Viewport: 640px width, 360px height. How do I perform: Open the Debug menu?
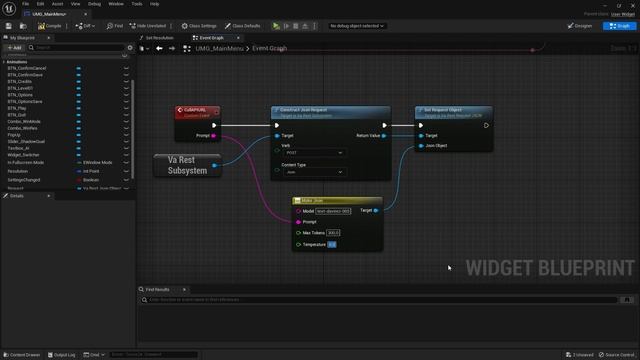[x=94, y=4]
